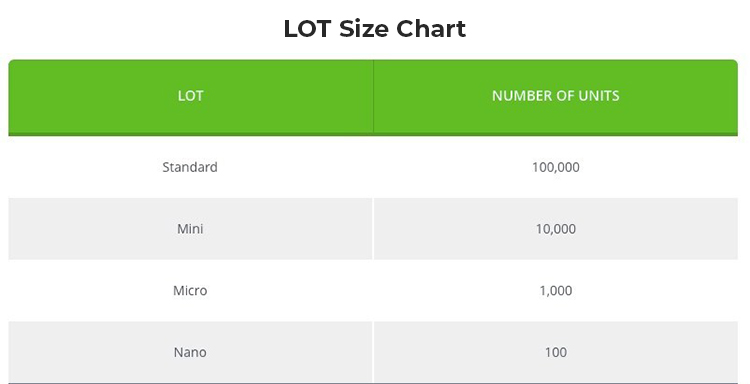Click the 1,000 units cell

pos(555,290)
